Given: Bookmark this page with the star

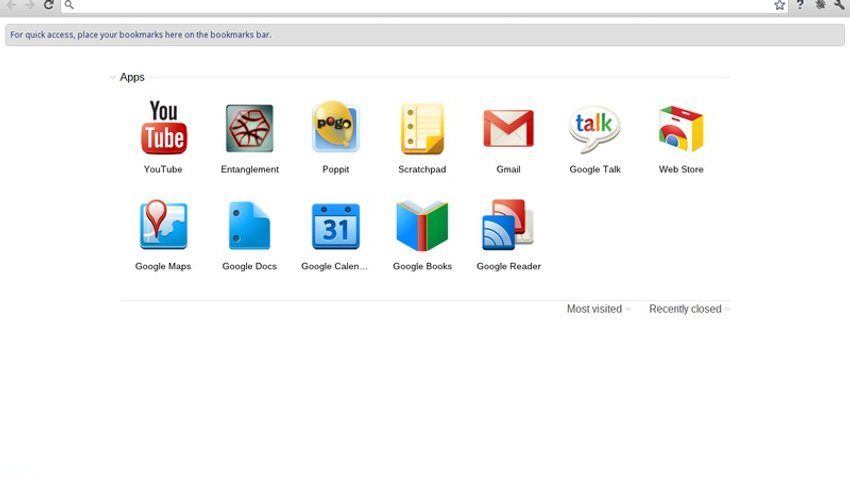Looking at the screenshot, I should coord(780,5).
